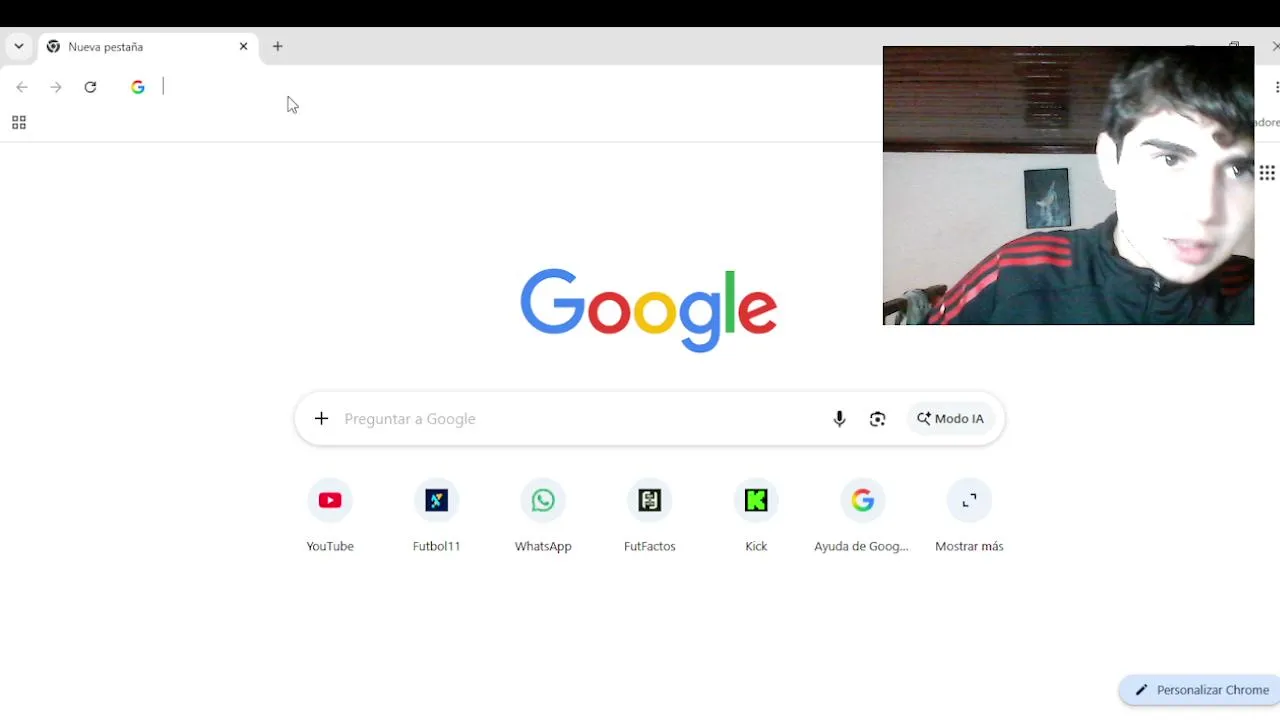Open the YouTube shortcut
Viewport: 1280px width, 720px height.
(x=330, y=517)
